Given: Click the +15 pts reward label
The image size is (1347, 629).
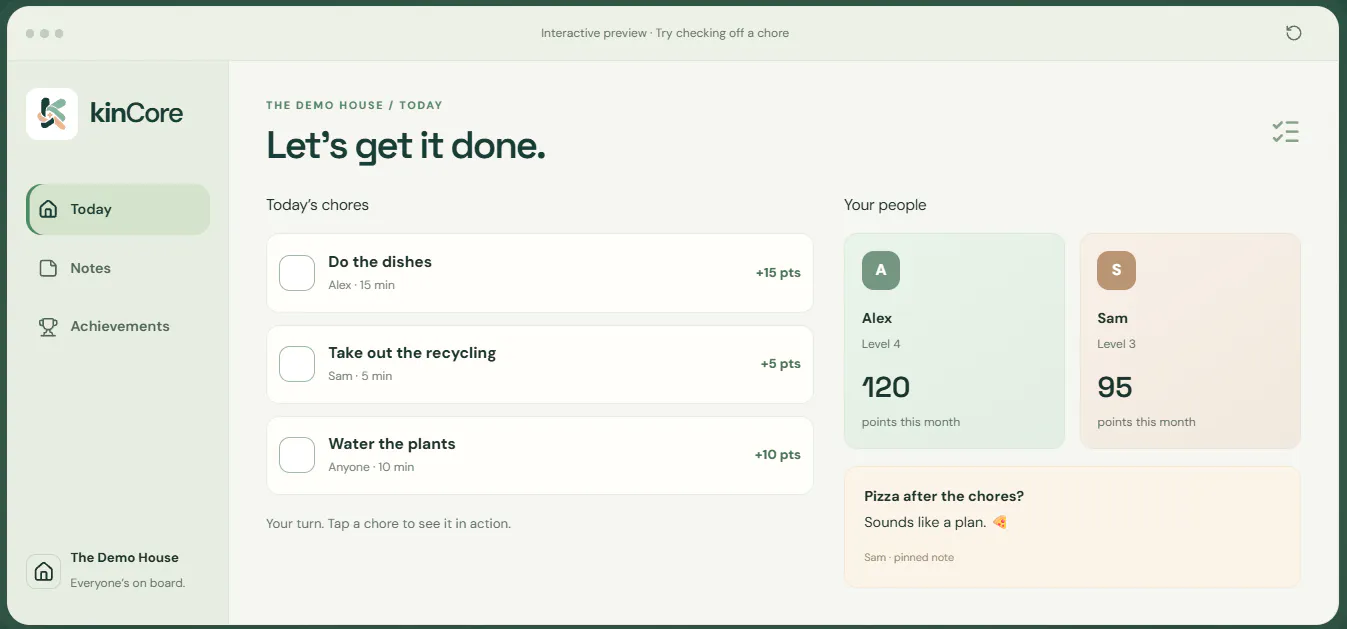Looking at the screenshot, I should [778, 273].
